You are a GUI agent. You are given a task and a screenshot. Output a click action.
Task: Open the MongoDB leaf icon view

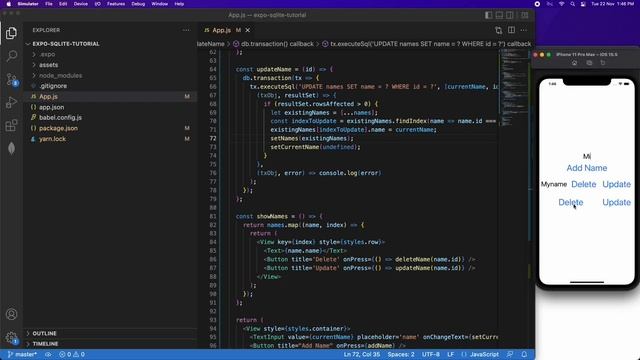coord(11,148)
